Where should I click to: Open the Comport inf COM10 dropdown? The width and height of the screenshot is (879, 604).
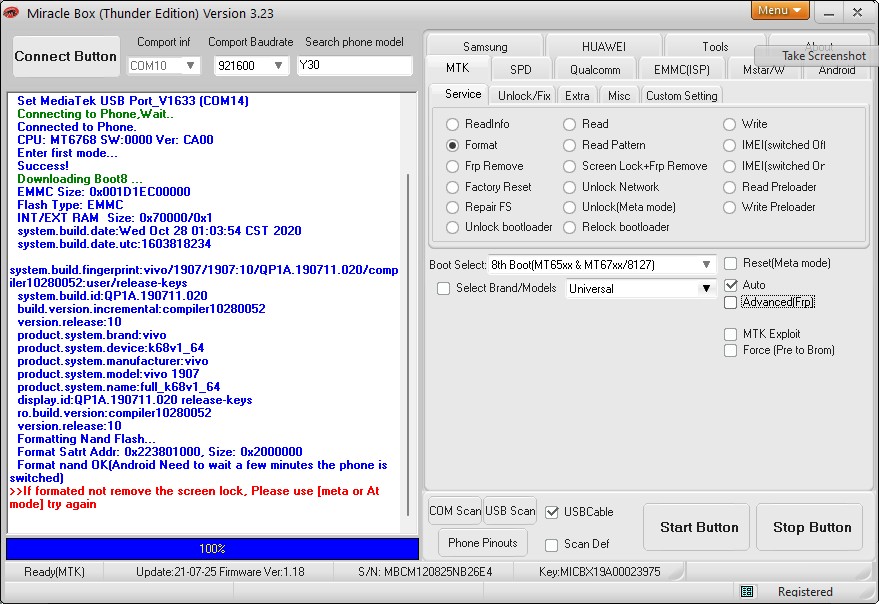pyautogui.click(x=164, y=66)
